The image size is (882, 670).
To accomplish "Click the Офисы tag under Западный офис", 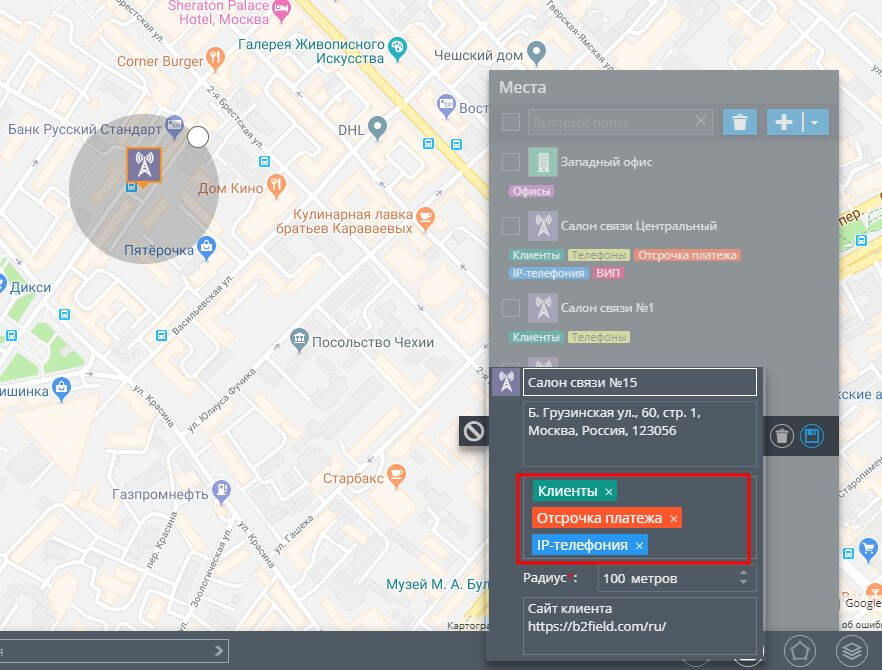I will pyautogui.click(x=531, y=191).
